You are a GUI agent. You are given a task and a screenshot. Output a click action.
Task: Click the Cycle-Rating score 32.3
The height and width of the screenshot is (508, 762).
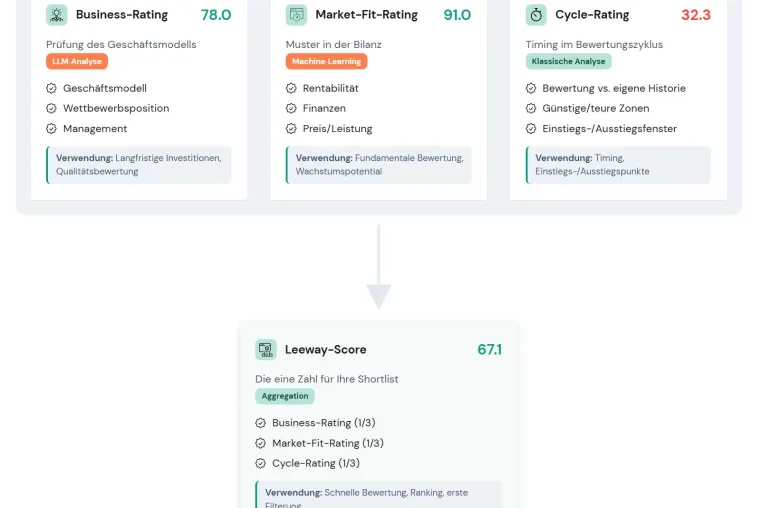(x=695, y=15)
